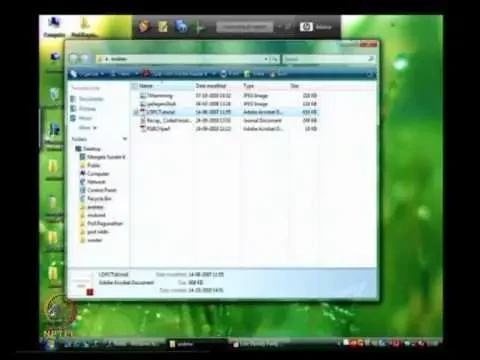Select Computer in folder tree

click(x=95, y=174)
